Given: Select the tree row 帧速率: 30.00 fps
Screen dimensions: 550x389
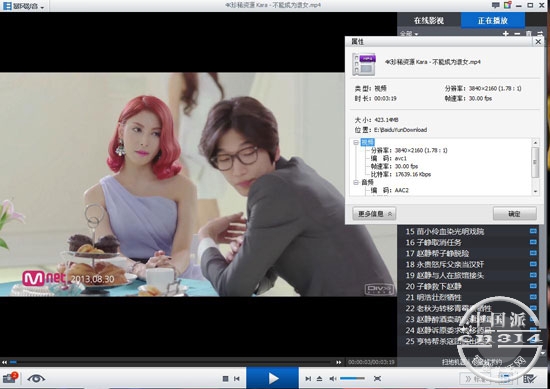Looking at the screenshot, I should pyautogui.click(x=394, y=166).
